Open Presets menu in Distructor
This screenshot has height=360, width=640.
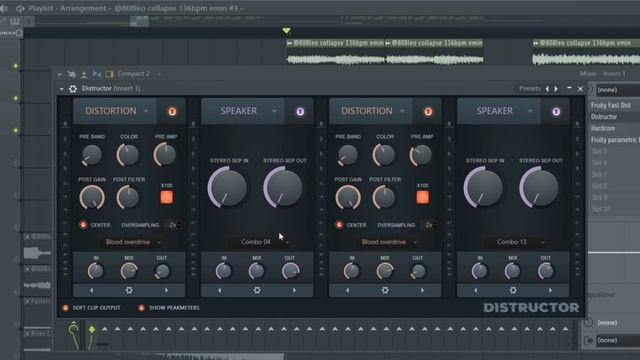click(529, 89)
